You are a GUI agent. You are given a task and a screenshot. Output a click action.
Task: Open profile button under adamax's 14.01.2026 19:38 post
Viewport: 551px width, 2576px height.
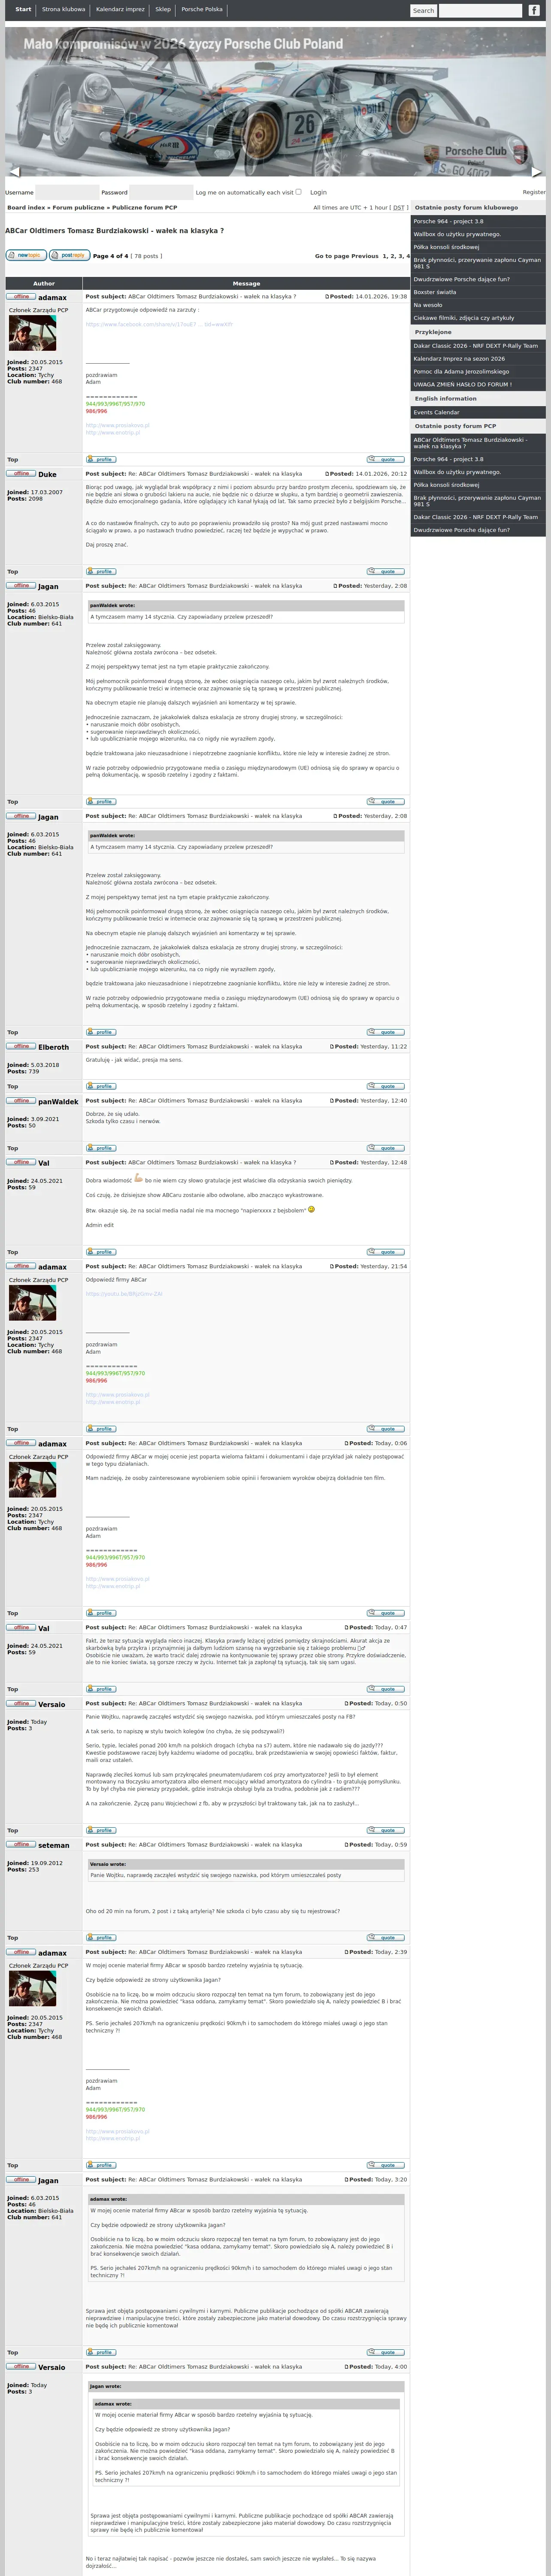(100, 459)
